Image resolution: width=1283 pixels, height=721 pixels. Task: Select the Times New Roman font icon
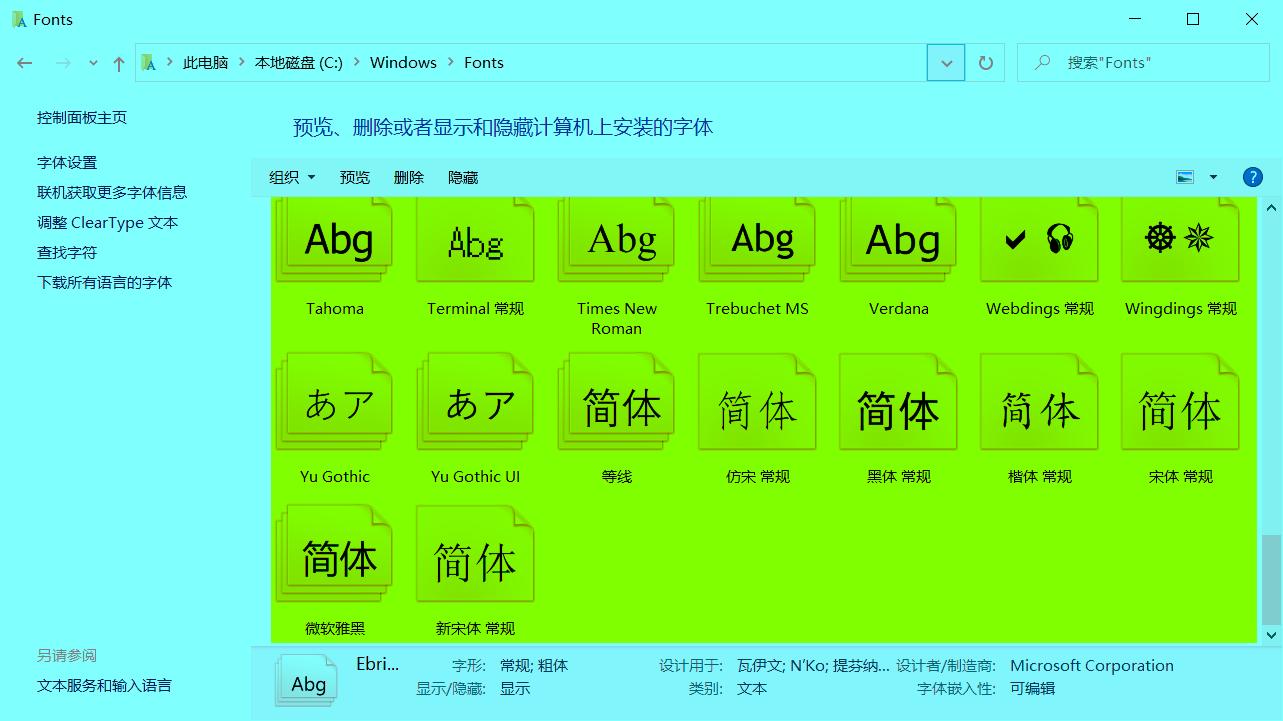click(616, 239)
